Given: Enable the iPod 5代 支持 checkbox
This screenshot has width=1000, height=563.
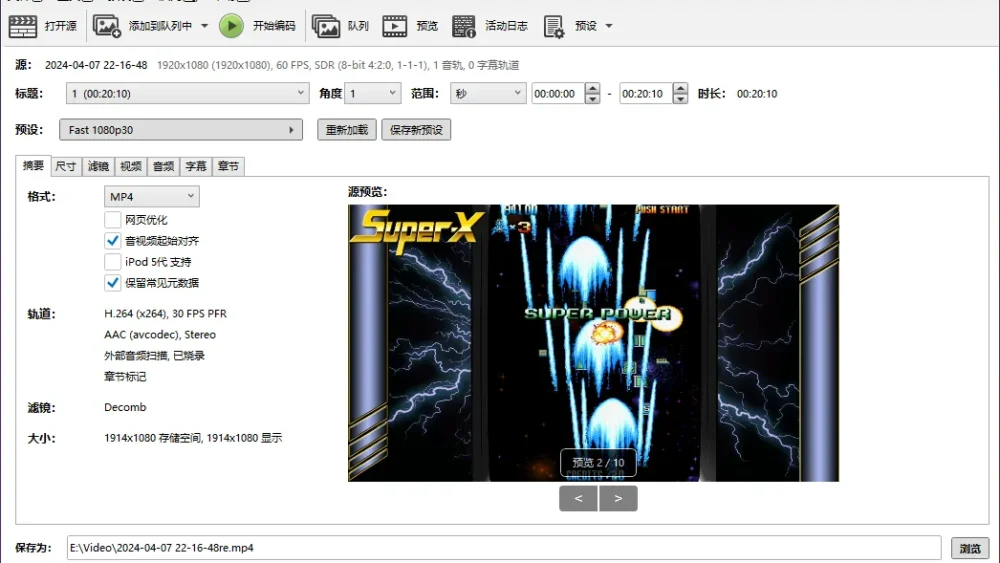Looking at the screenshot, I should pos(112,262).
